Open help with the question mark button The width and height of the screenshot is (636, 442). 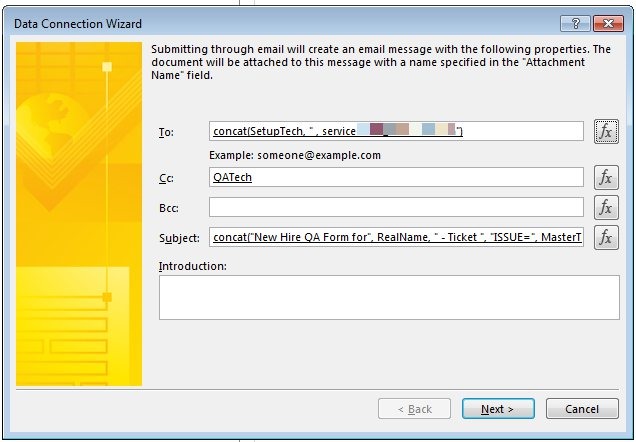click(575, 24)
